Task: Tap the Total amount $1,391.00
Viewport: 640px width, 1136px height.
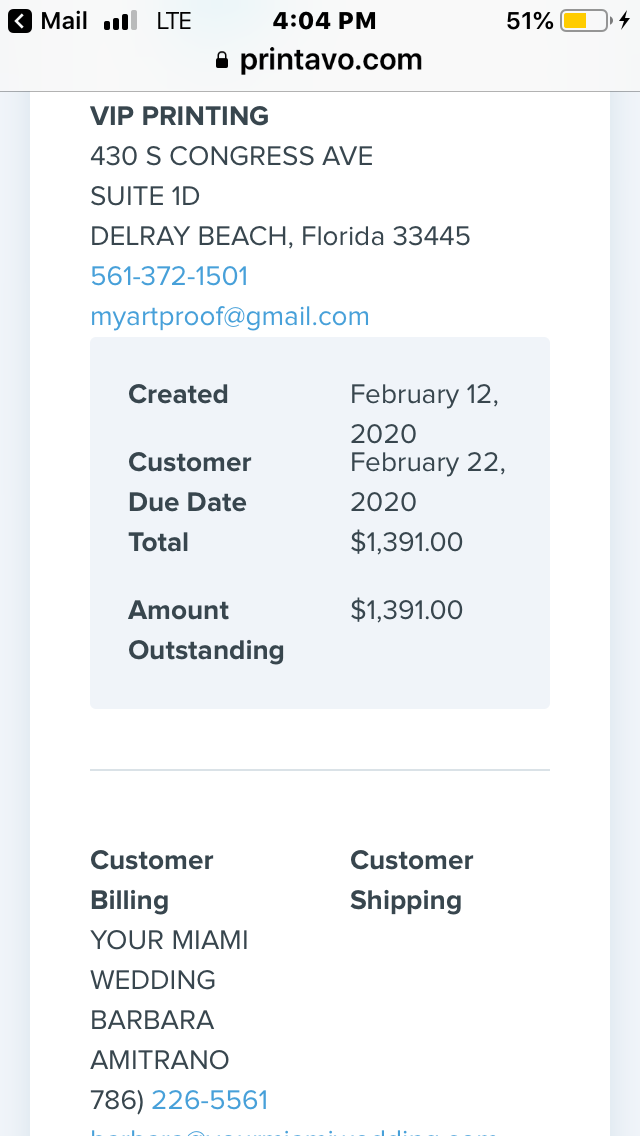Action: click(407, 542)
